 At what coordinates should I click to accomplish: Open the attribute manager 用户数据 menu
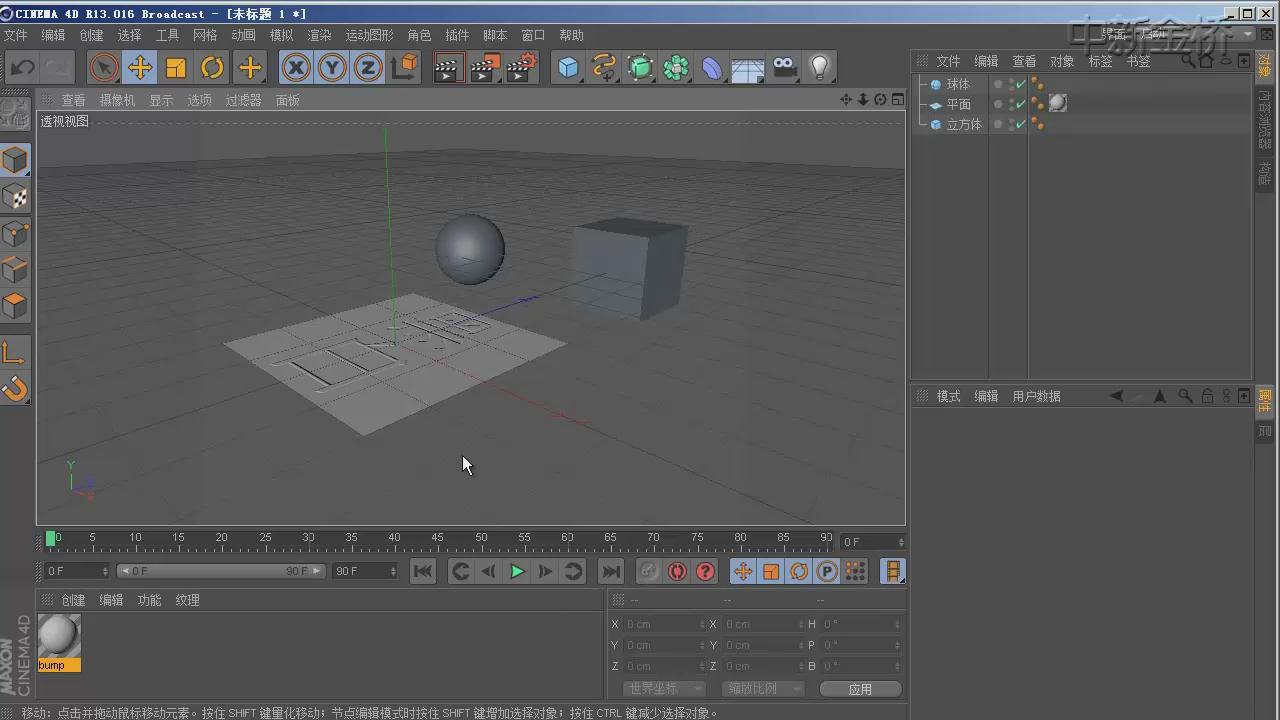pos(1036,396)
